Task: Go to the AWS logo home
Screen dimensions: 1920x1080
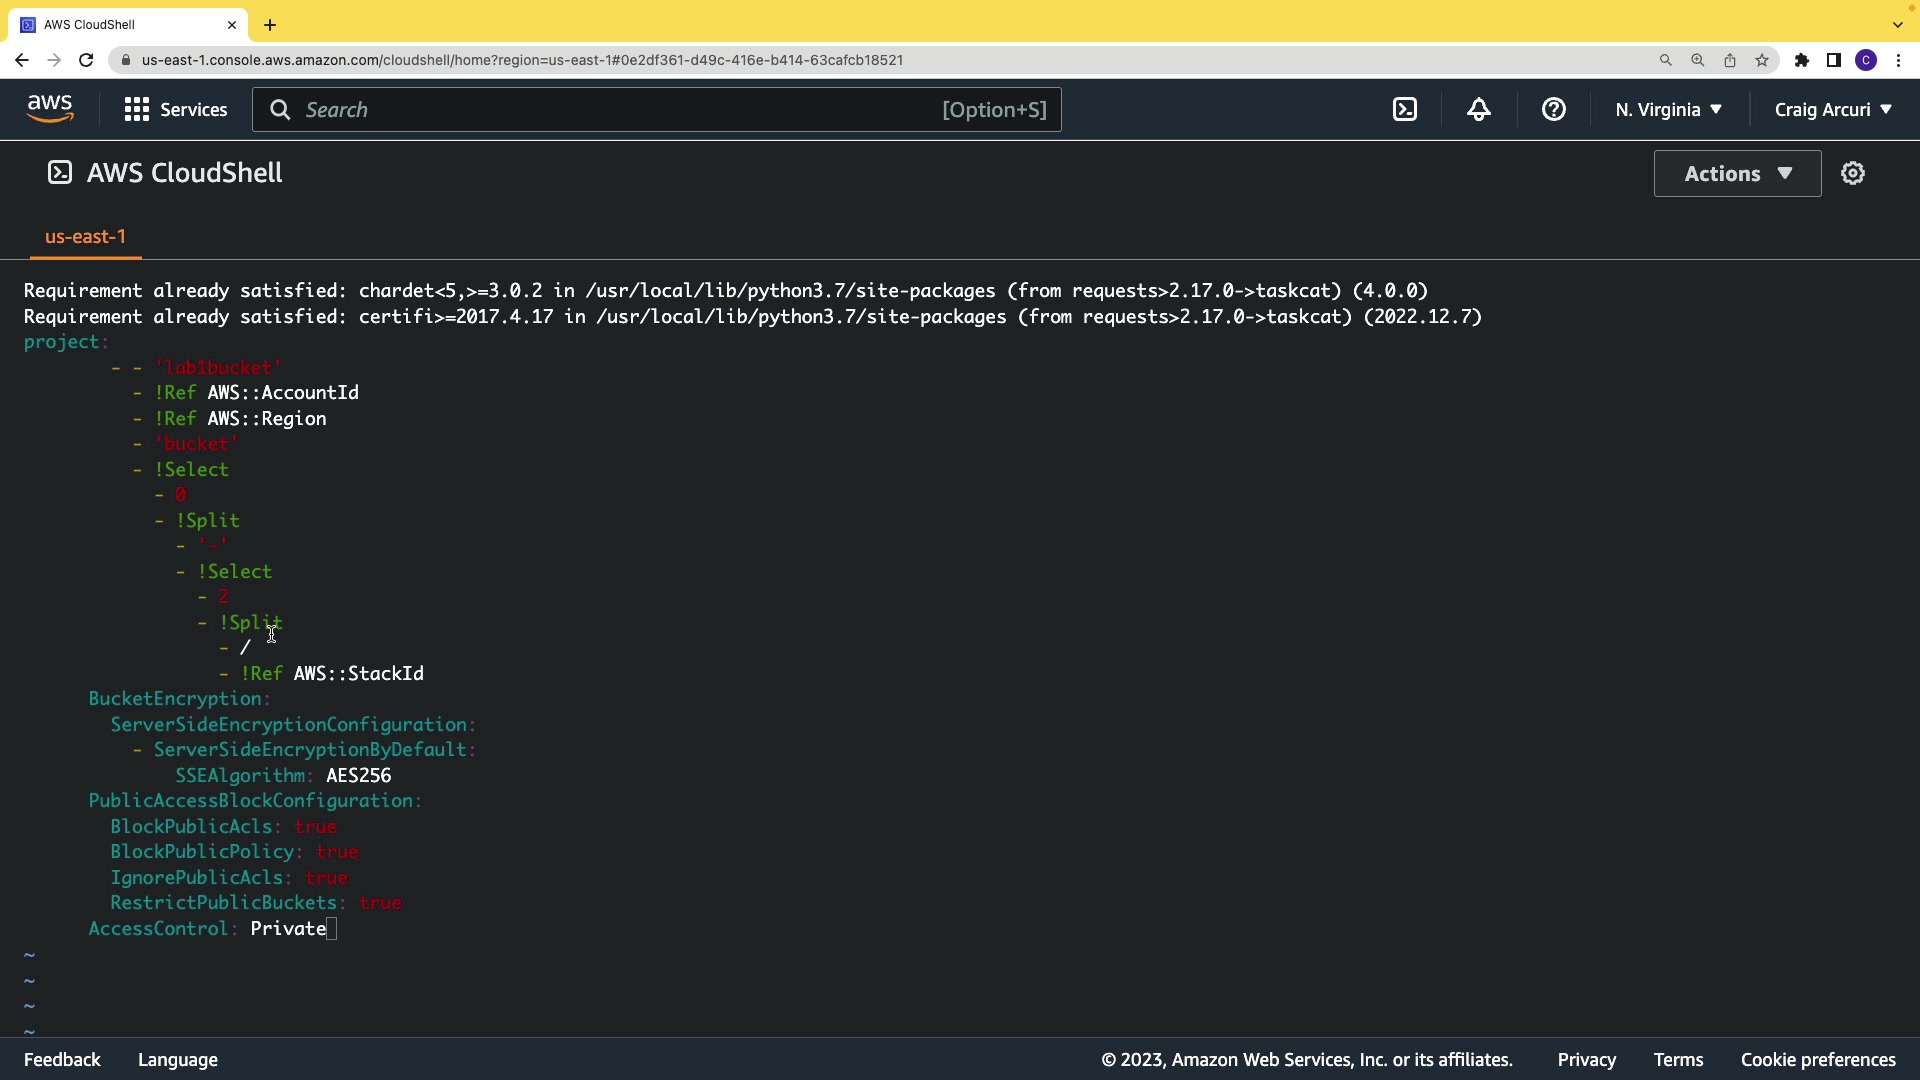Action: tap(50, 109)
